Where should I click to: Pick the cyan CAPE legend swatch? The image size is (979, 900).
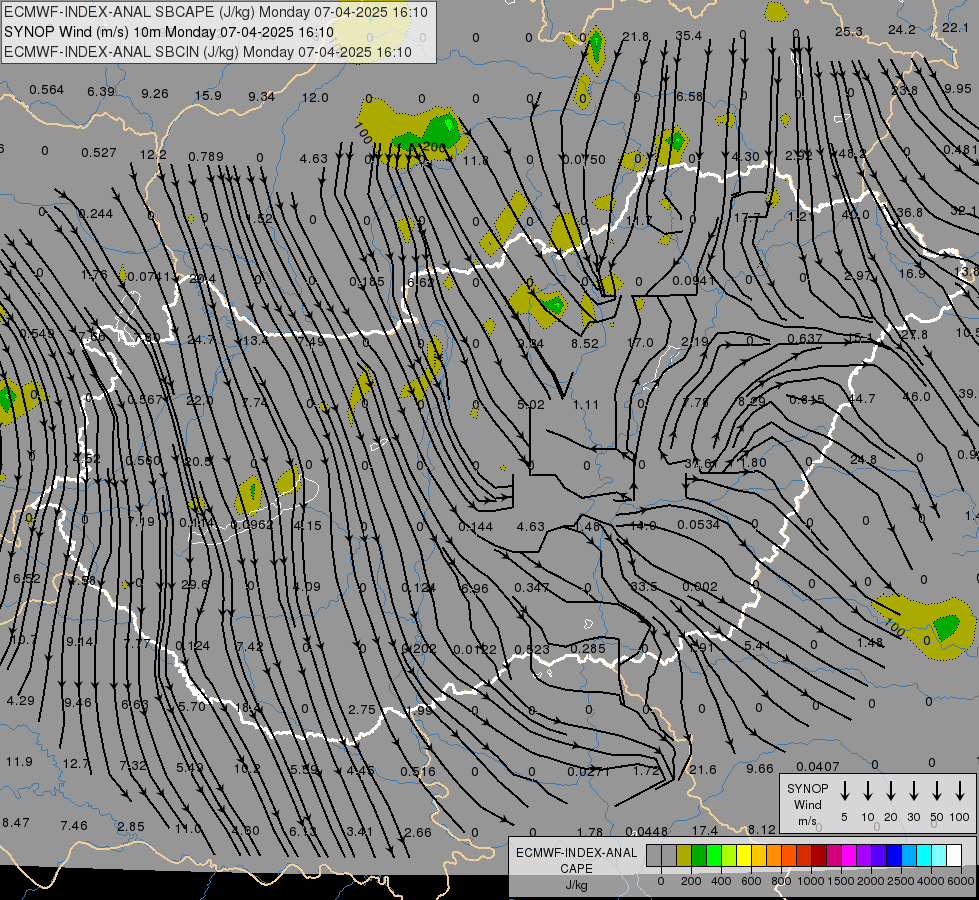coord(924,856)
